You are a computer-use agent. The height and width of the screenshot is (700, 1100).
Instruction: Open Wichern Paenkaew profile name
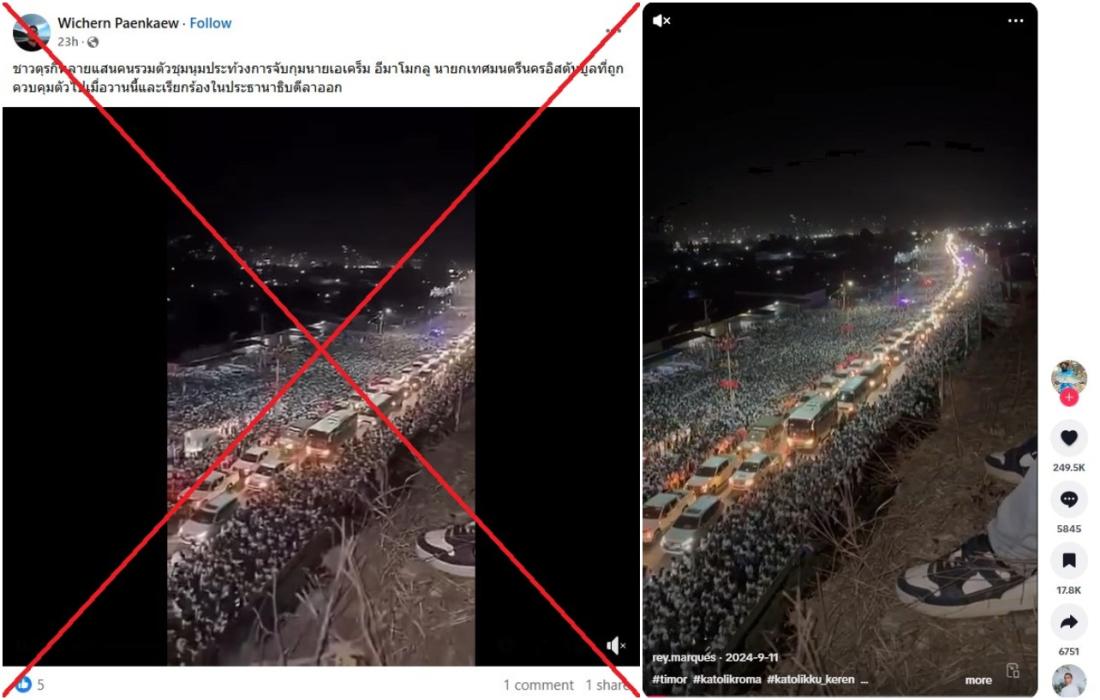pos(118,23)
